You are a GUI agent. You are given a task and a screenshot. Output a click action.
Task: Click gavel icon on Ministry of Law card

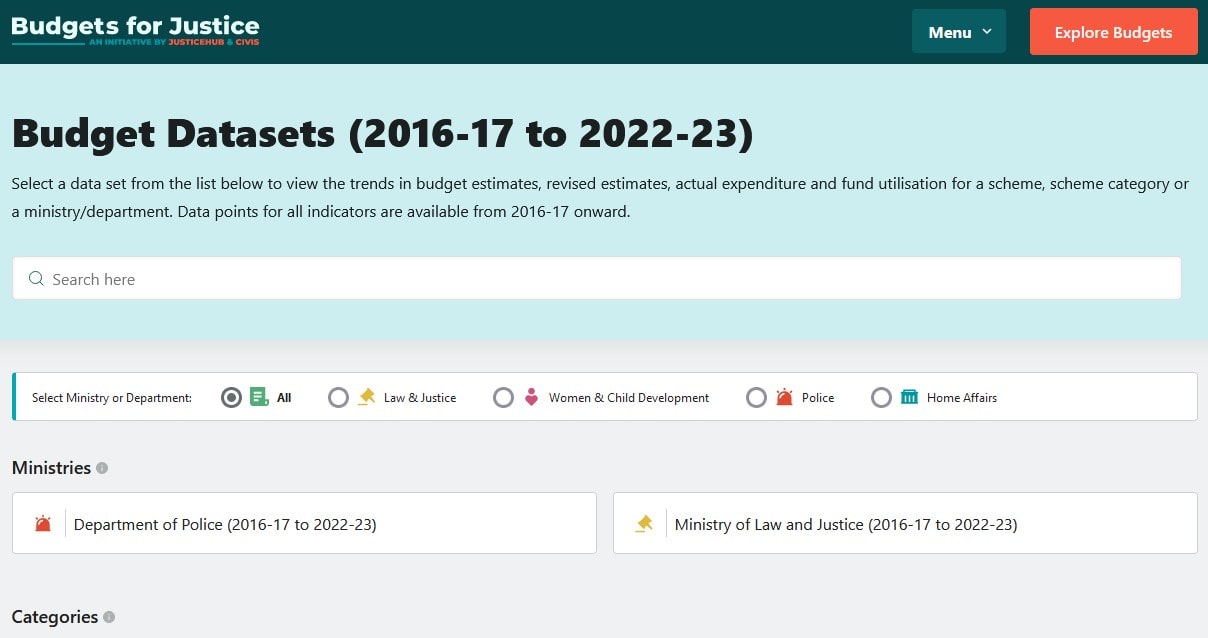click(644, 523)
